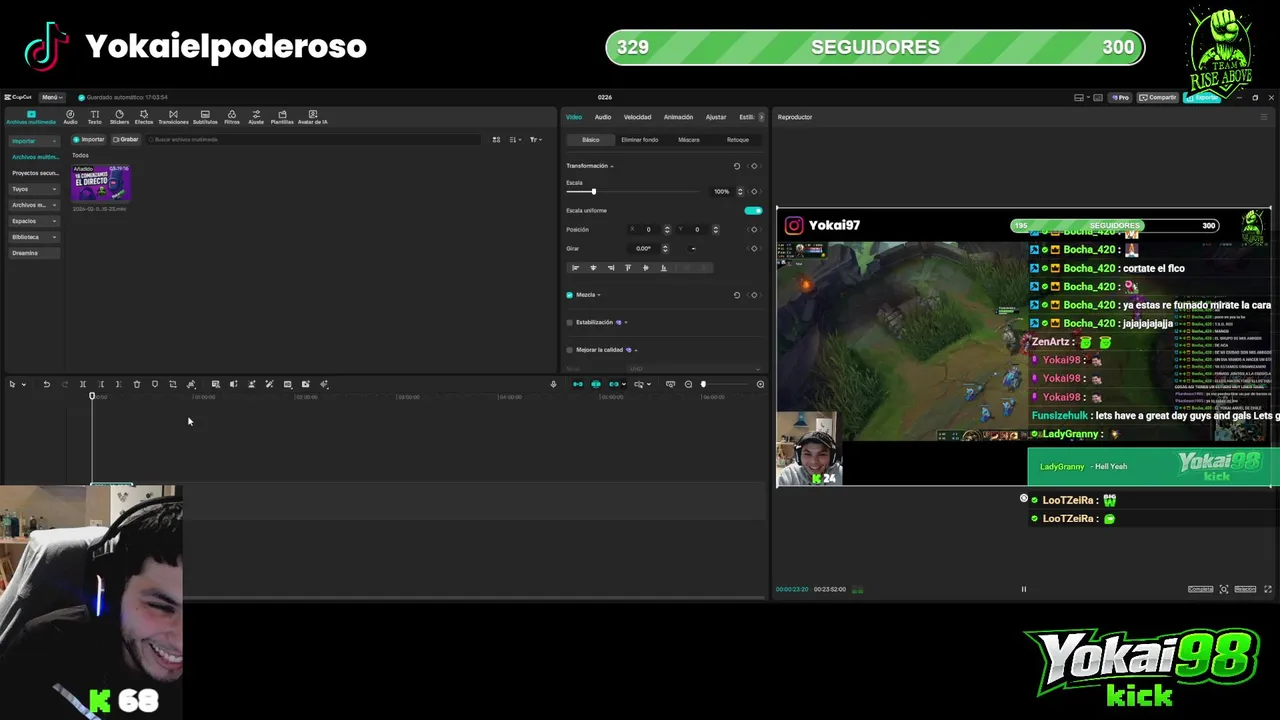Image resolution: width=1280 pixels, height=720 pixels.
Task: Expand the Tuyos sidebar section
Action: pos(54,189)
